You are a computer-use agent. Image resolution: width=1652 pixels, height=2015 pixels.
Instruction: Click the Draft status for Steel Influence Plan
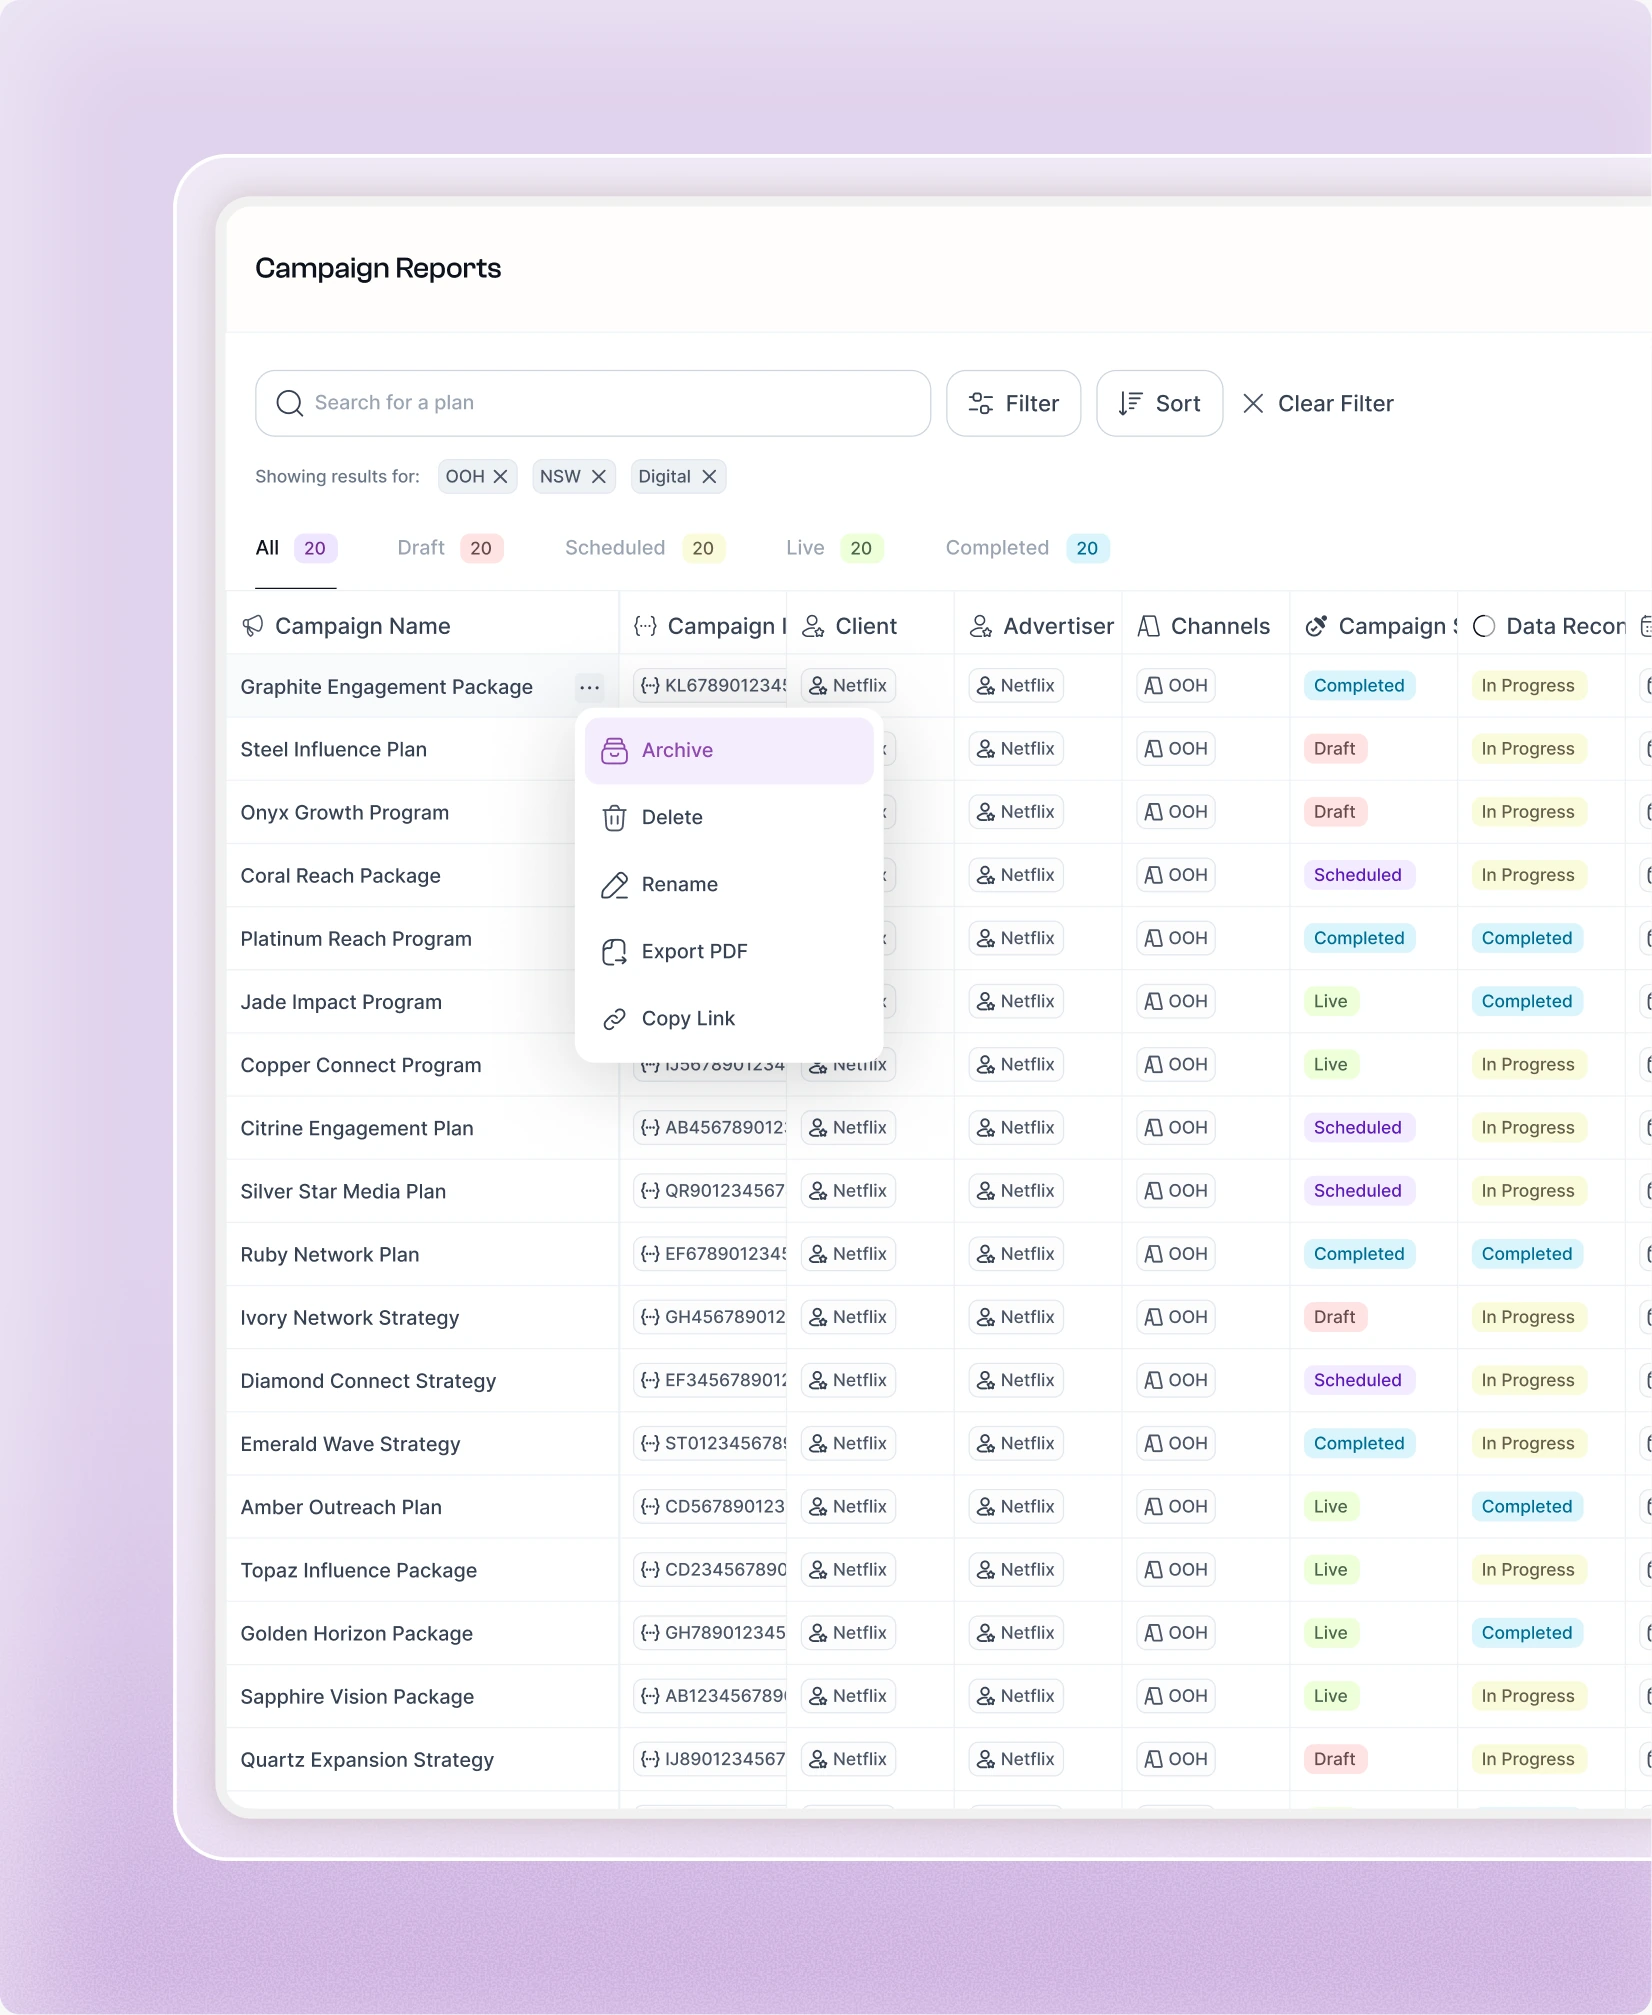click(1335, 749)
